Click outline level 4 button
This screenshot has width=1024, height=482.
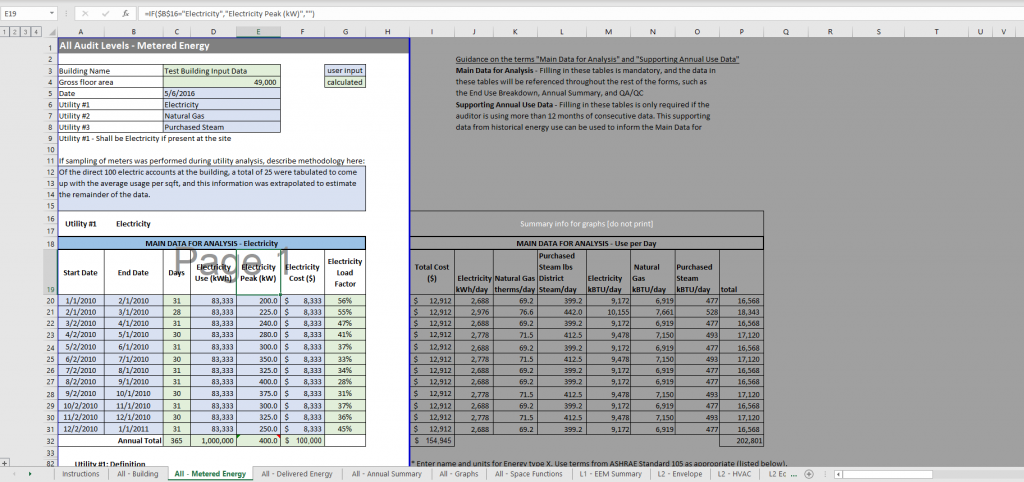click(36, 31)
